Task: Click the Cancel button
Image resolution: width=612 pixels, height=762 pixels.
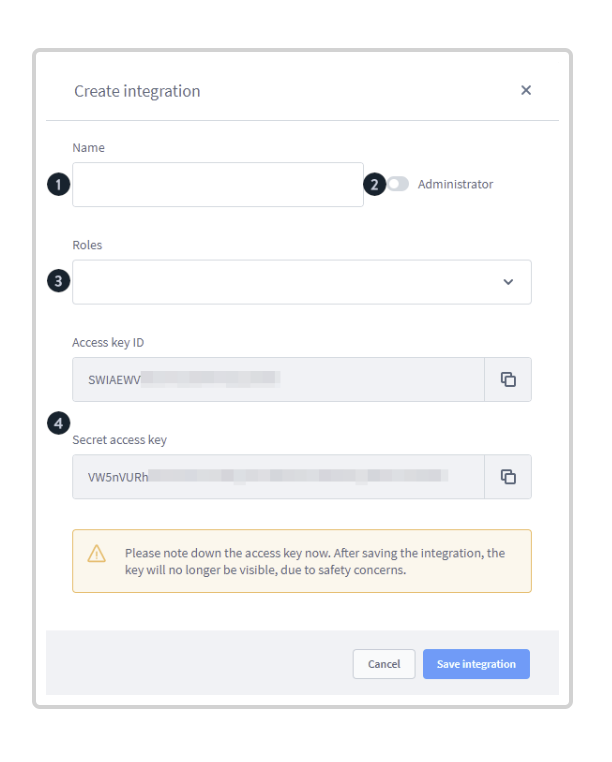Action: (x=384, y=664)
